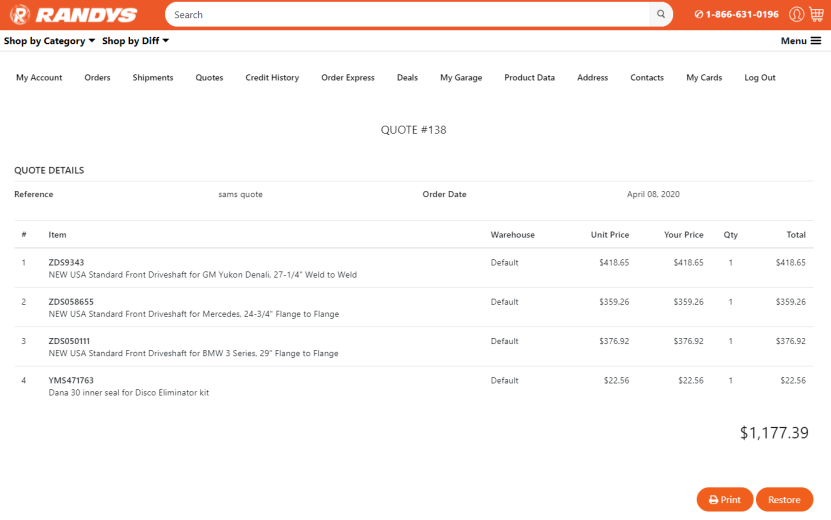Click the Randys logo
The width and height of the screenshot is (831, 520).
point(74,15)
